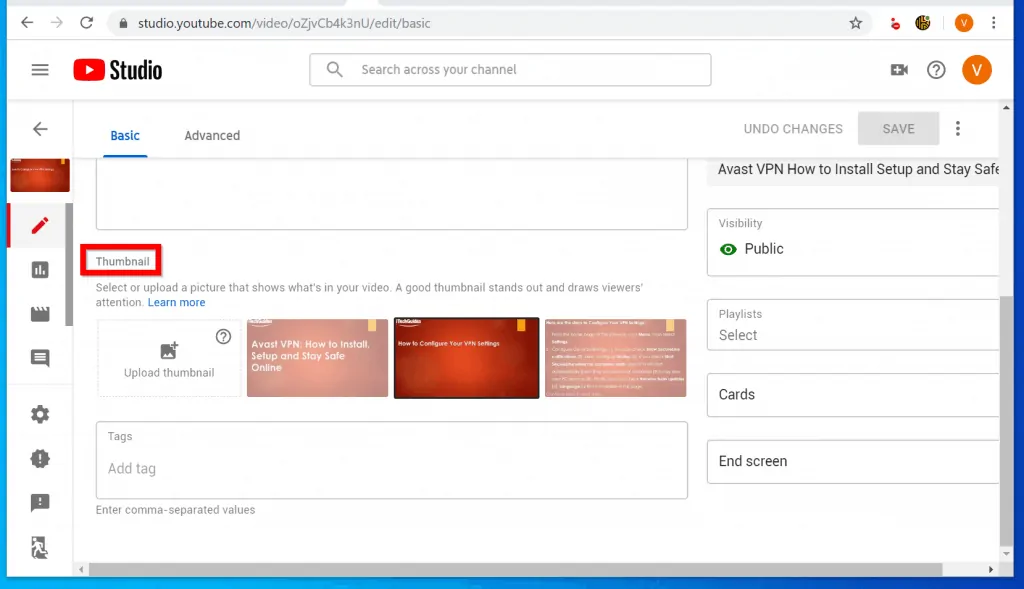Screen dimensions: 1024x589
Task: Select the Basic tab
Action: [x=125, y=135]
